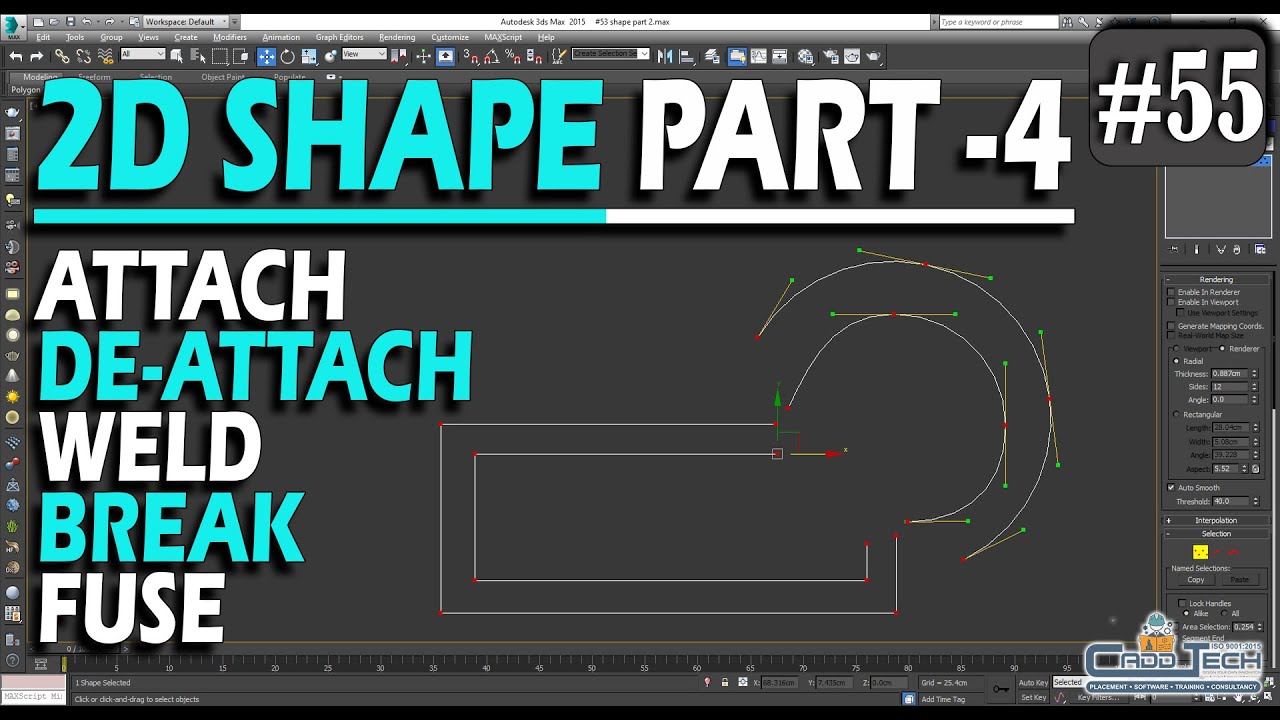1280x720 pixels.
Task: Click Add Time Tag
Action: 943,699
